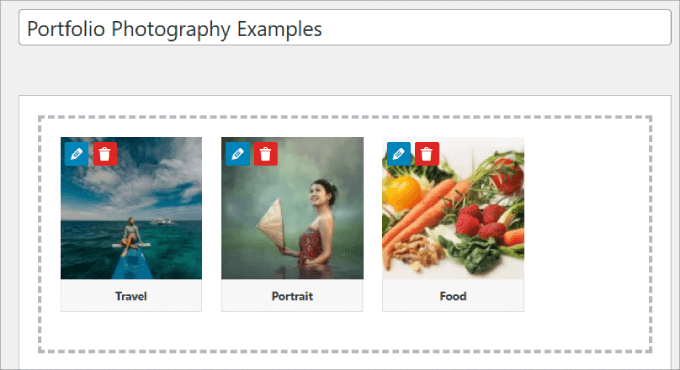Click the word Examples in the title field
The height and width of the screenshot is (370, 680).
pos(279,29)
